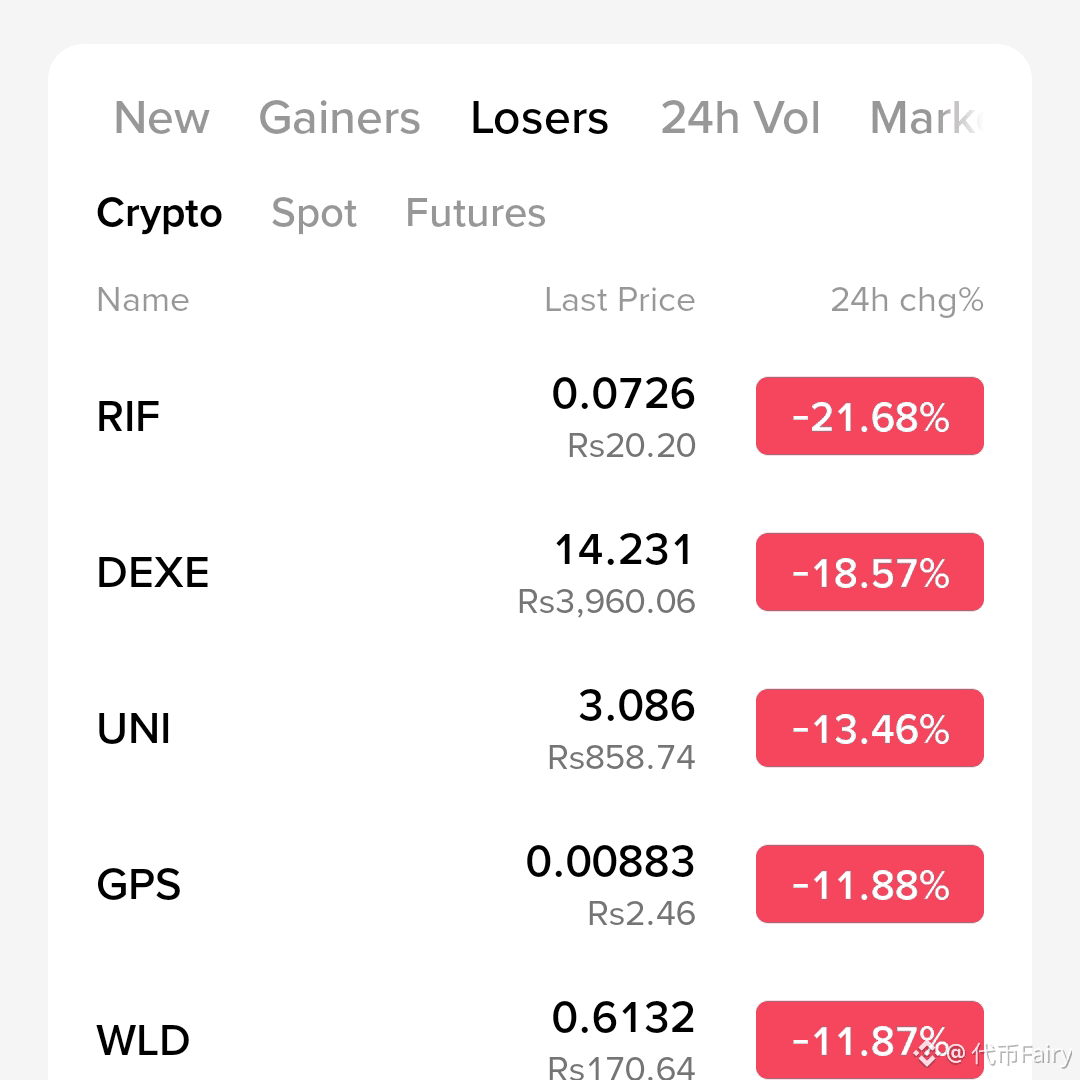Viewport: 1080px width, 1080px height.
Task: Tap the -13.46% change badge for UNI
Action: coord(870,728)
